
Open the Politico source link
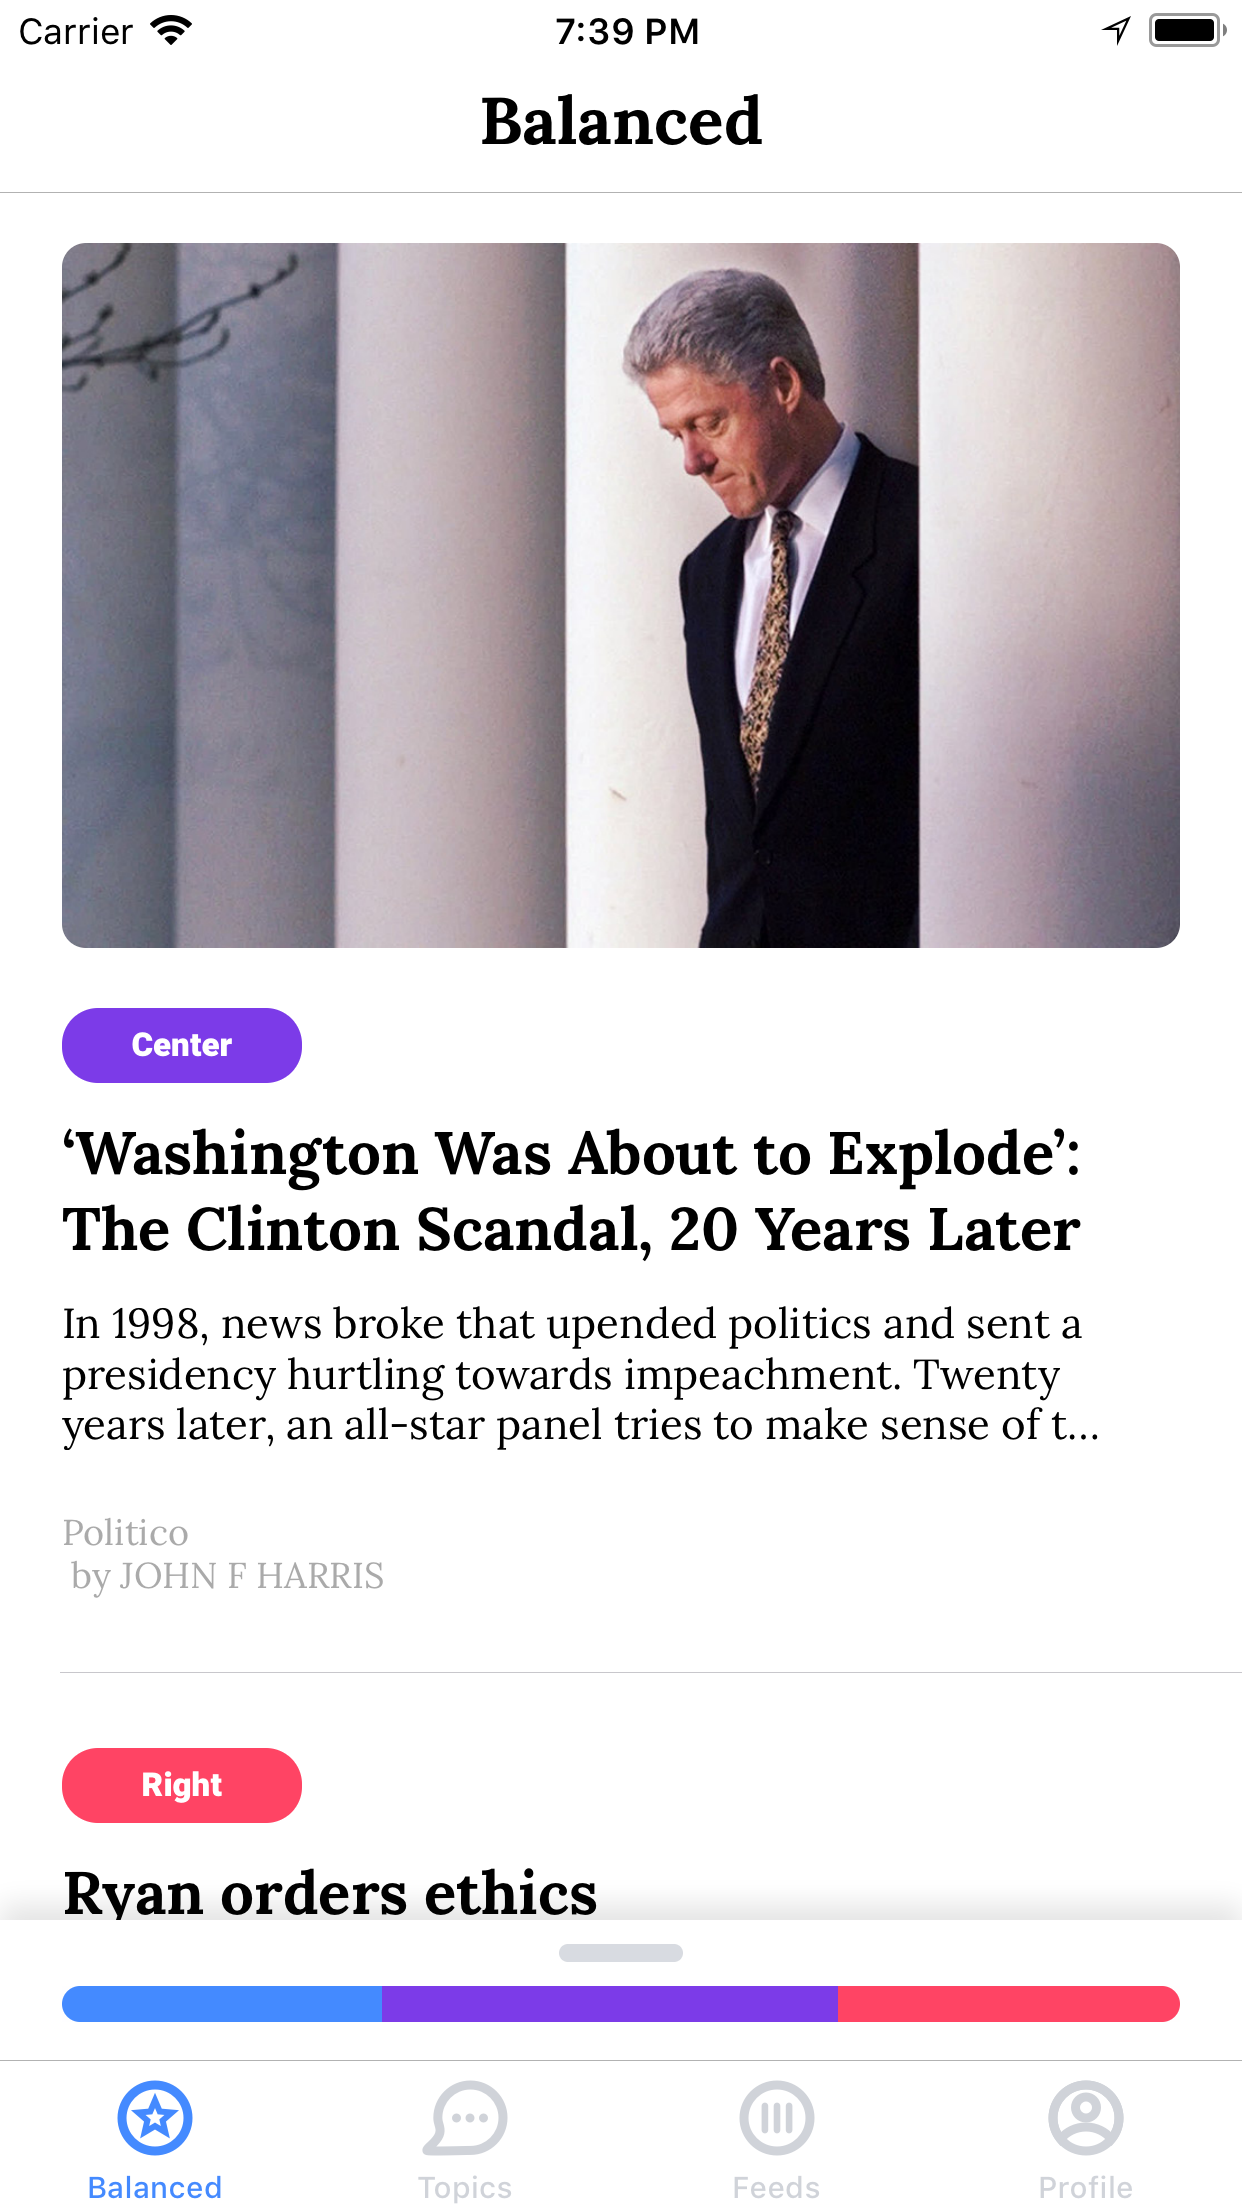(126, 1533)
